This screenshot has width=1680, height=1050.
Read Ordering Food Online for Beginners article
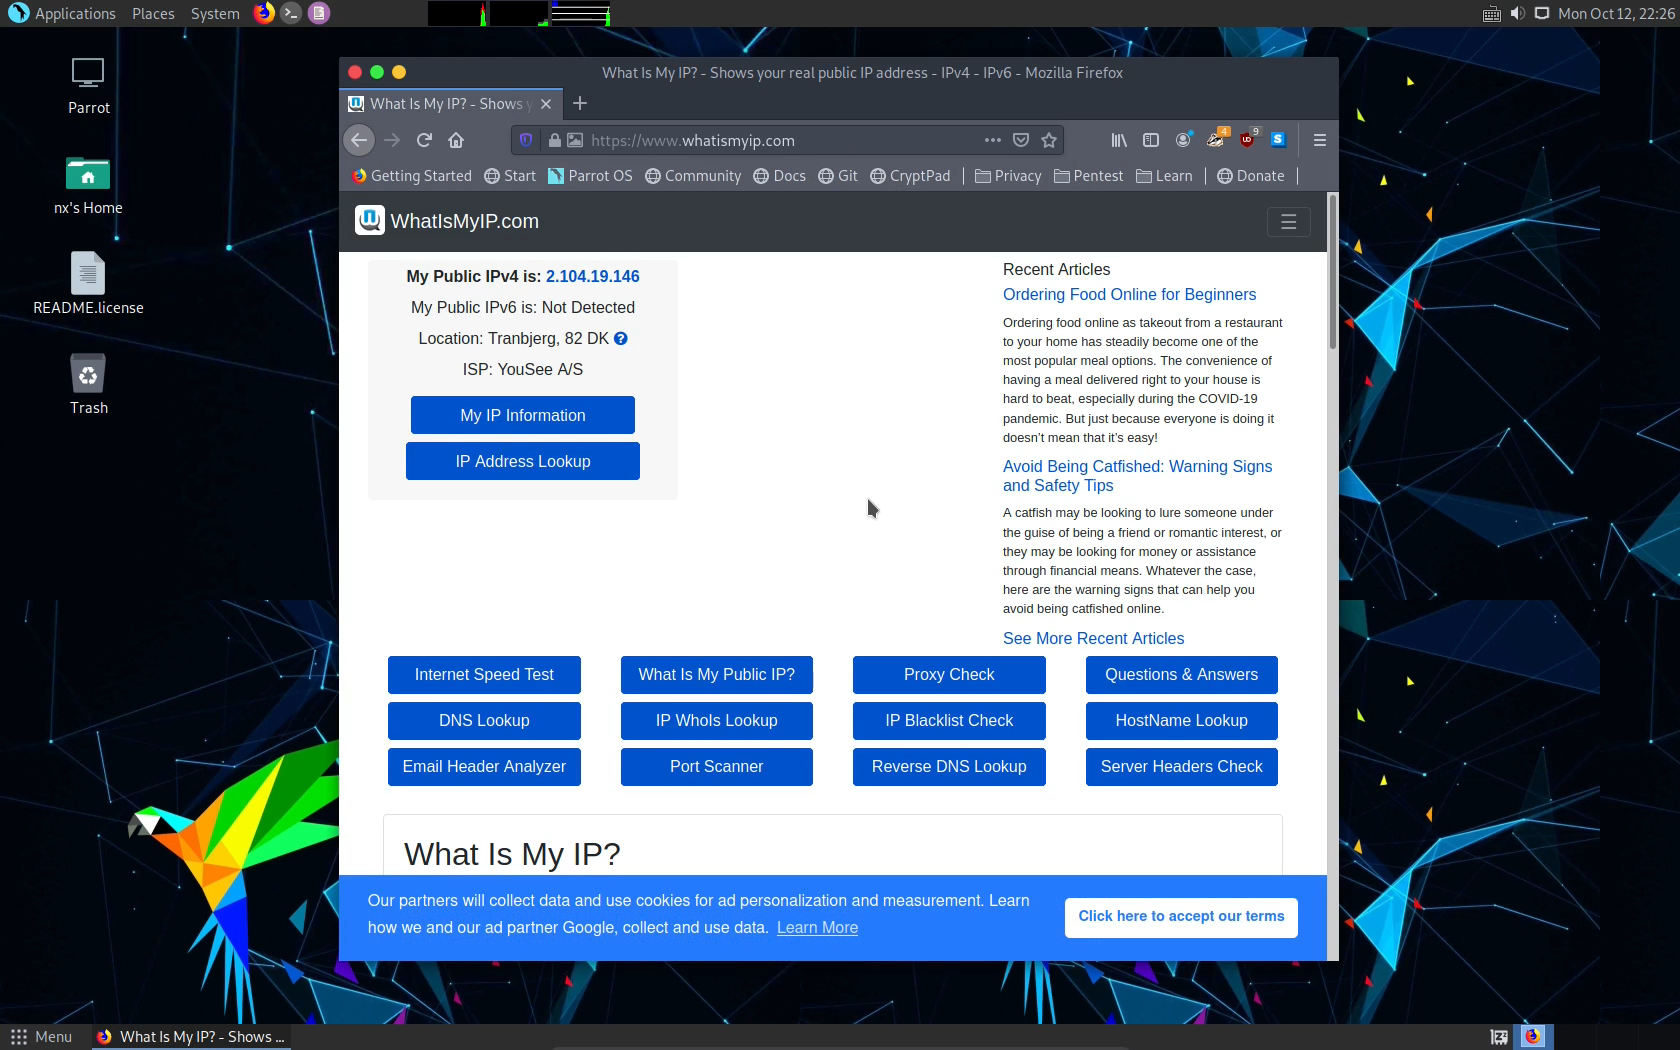click(1129, 295)
